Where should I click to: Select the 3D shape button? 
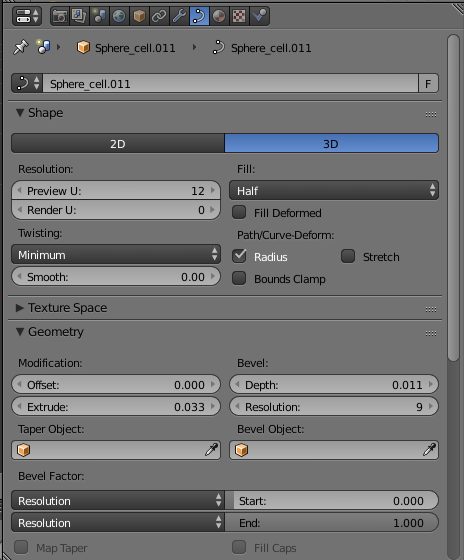click(x=331, y=144)
